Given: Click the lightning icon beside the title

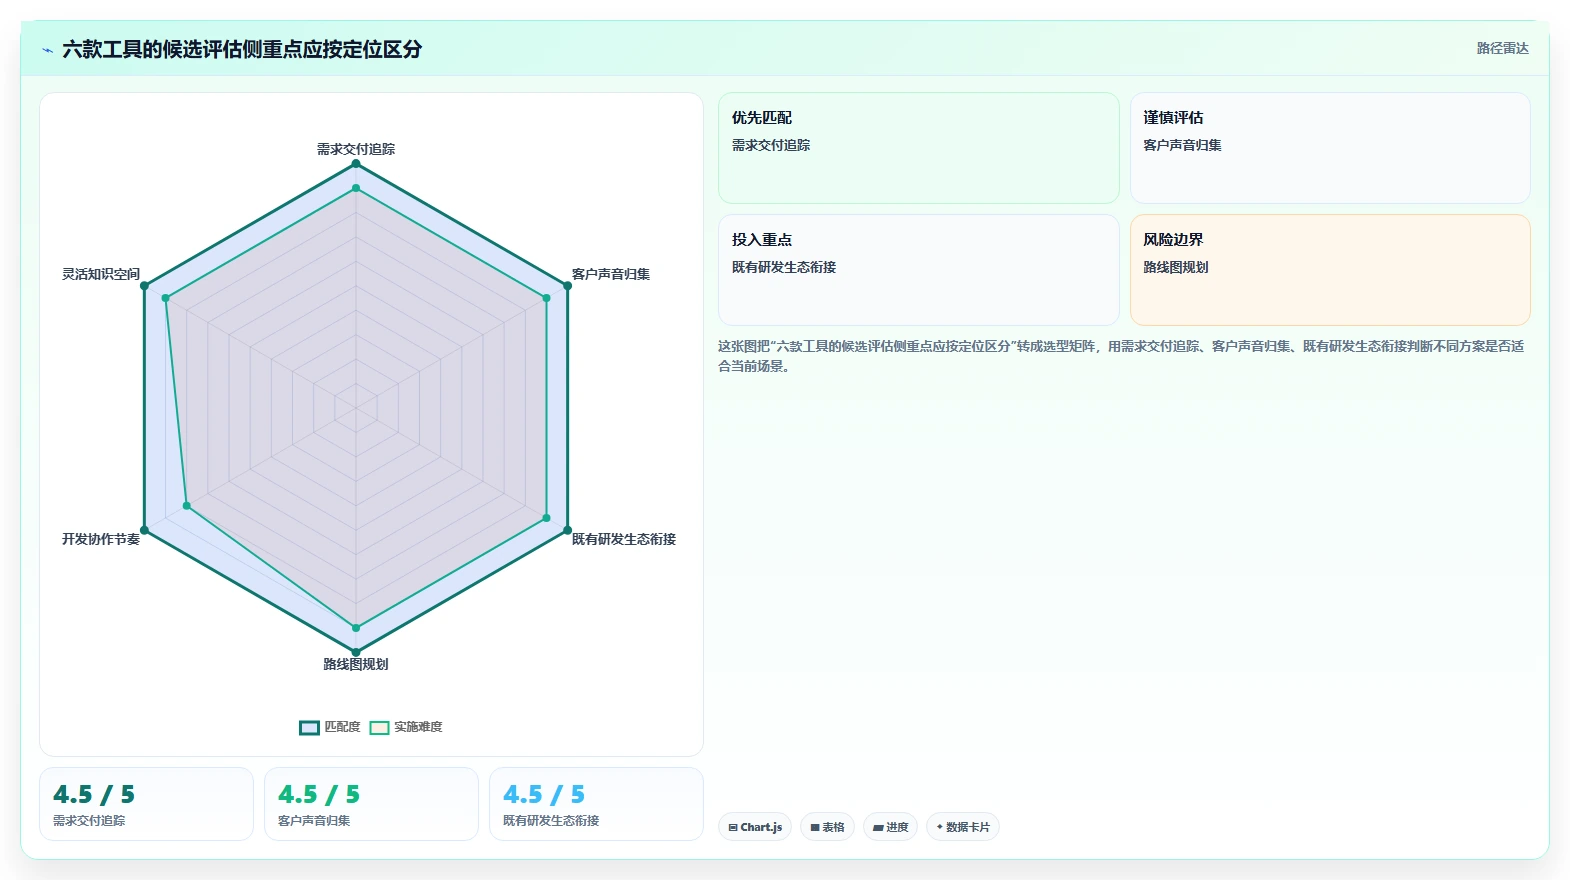Looking at the screenshot, I should tap(47, 50).
